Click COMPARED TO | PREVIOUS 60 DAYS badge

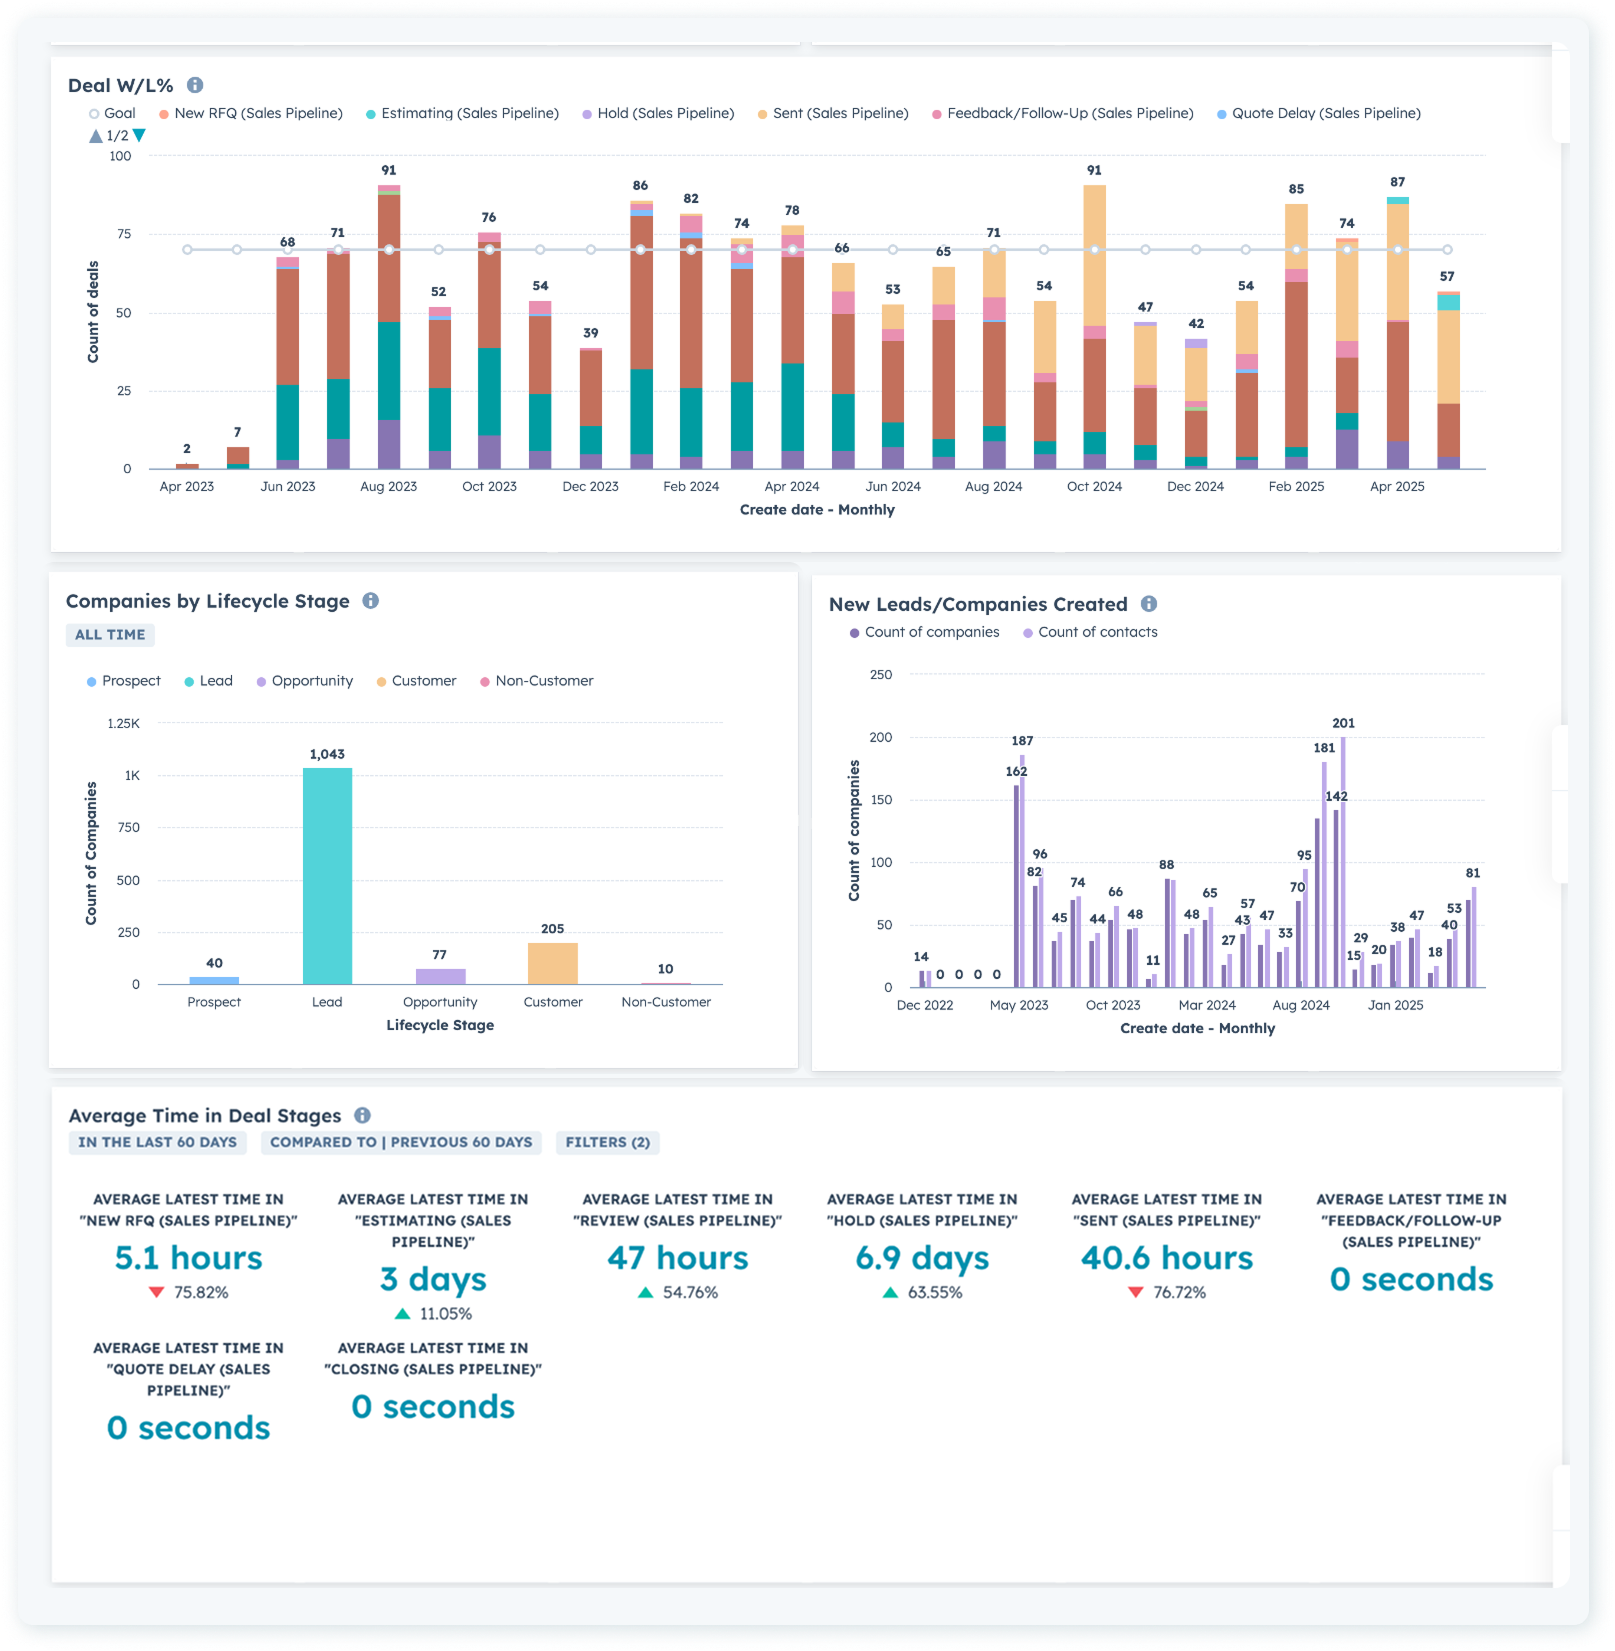tap(401, 1143)
